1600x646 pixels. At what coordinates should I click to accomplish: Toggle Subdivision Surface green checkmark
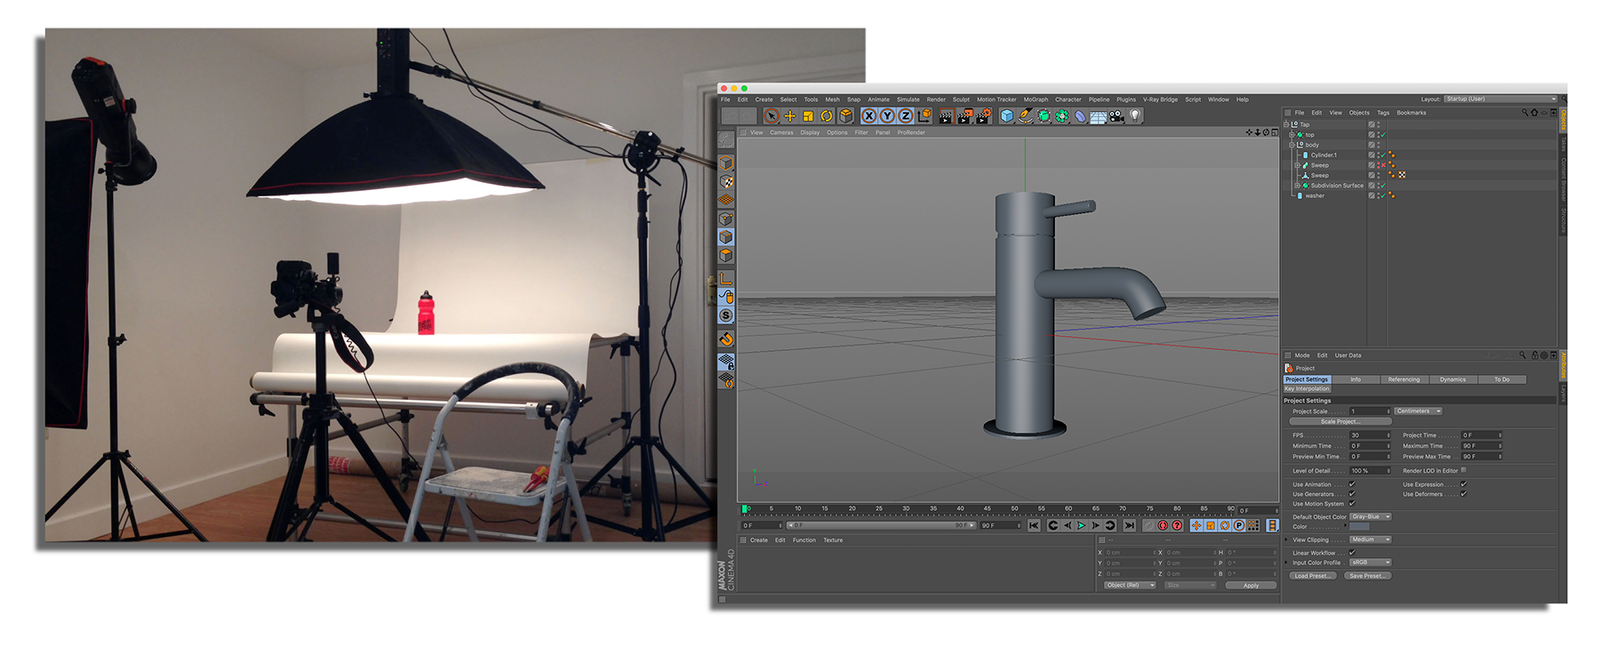click(x=1382, y=186)
